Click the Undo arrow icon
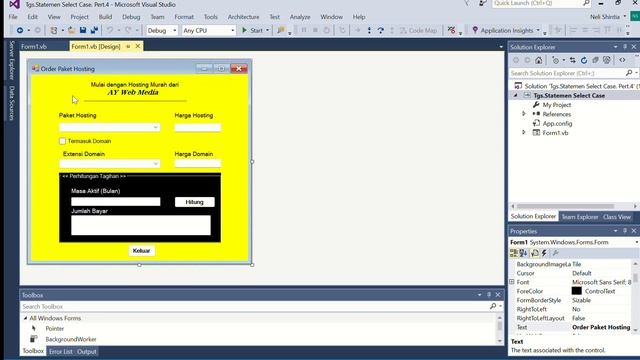This screenshot has height=360, width=640. pyautogui.click(x=109, y=30)
